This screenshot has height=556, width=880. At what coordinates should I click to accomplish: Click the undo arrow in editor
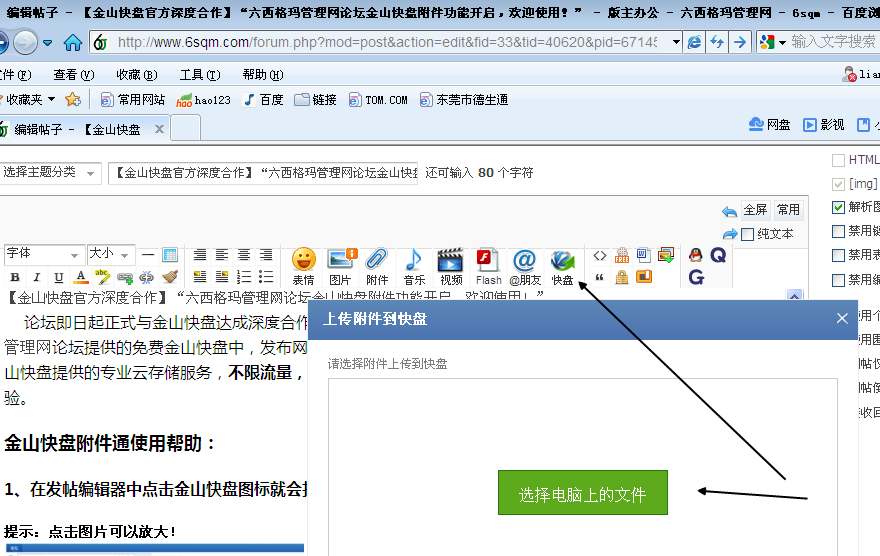pyautogui.click(x=729, y=212)
